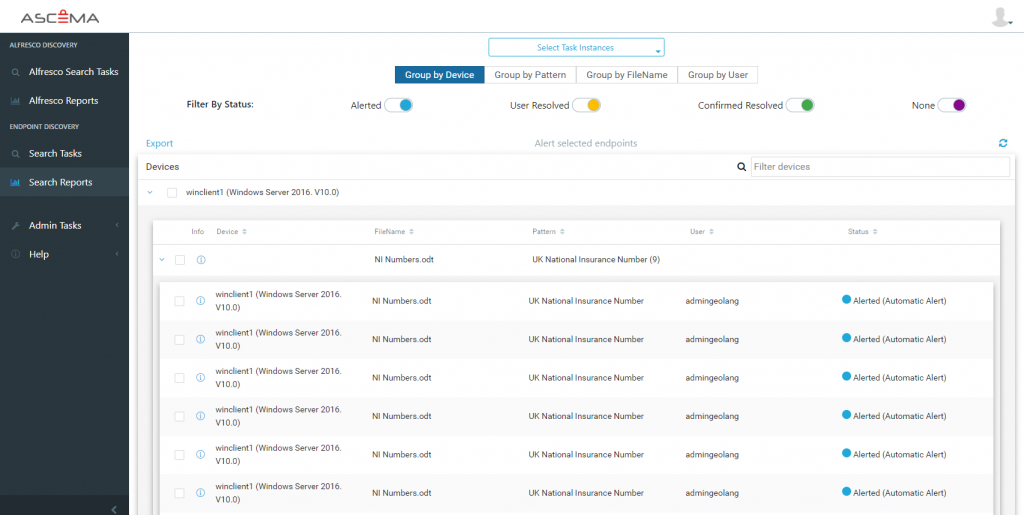Toggle the Alerted status filter

(x=398, y=105)
